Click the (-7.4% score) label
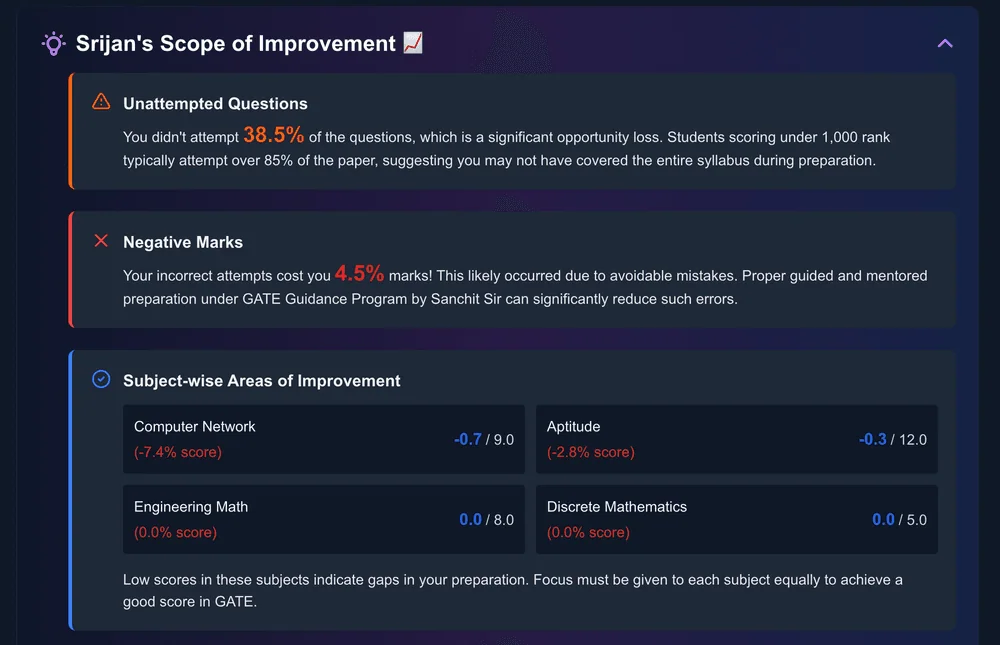Viewport: 1000px width, 645px height. (178, 452)
